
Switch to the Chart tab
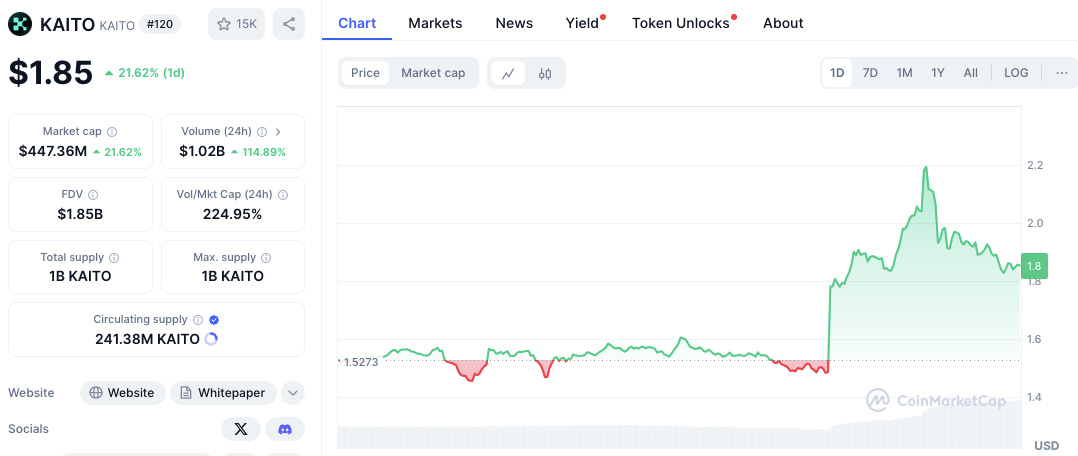[x=357, y=23]
